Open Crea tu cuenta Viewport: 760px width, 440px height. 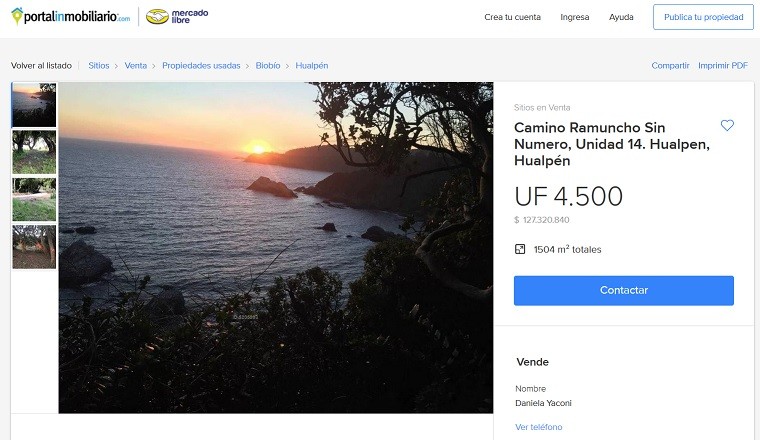pos(512,17)
